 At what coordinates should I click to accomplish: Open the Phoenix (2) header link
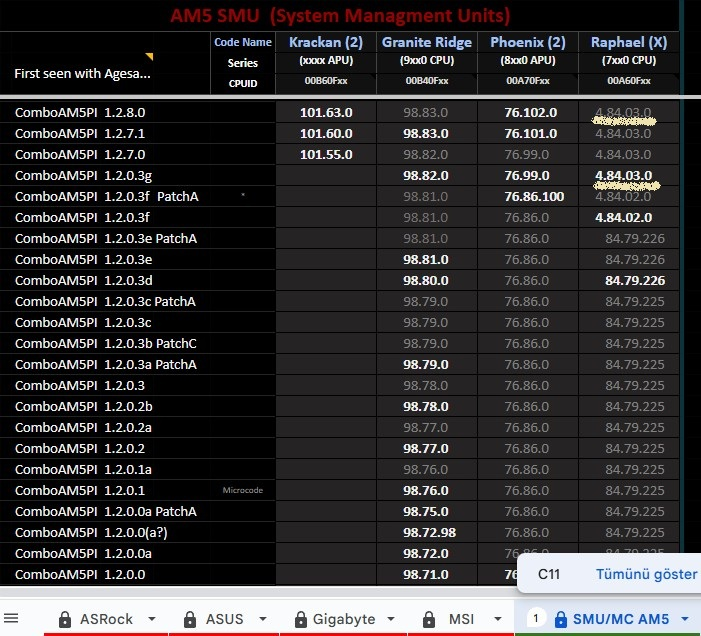click(x=528, y=42)
